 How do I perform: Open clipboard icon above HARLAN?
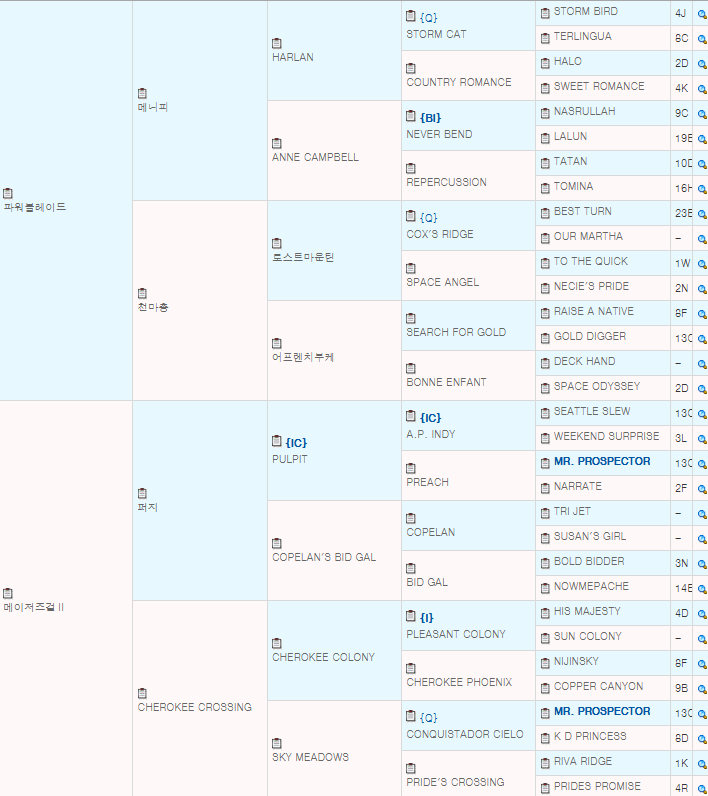coord(277,43)
